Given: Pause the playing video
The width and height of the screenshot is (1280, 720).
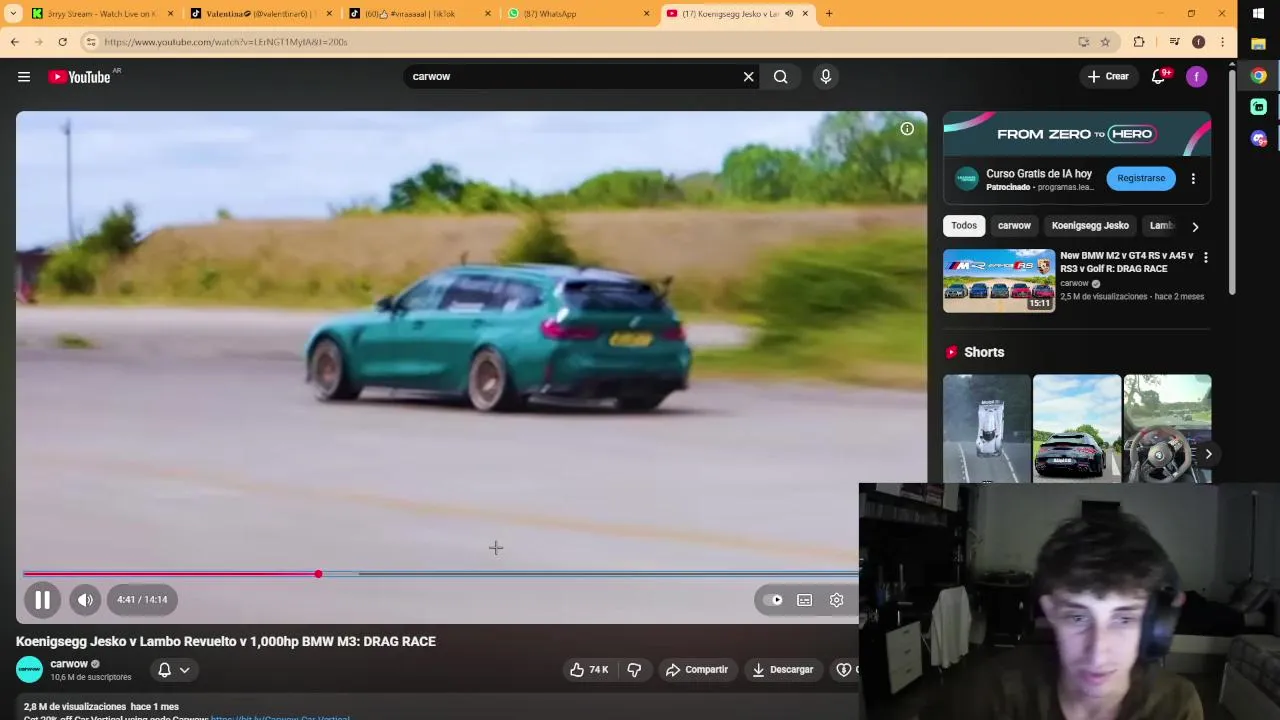Looking at the screenshot, I should tap(42, 600).
